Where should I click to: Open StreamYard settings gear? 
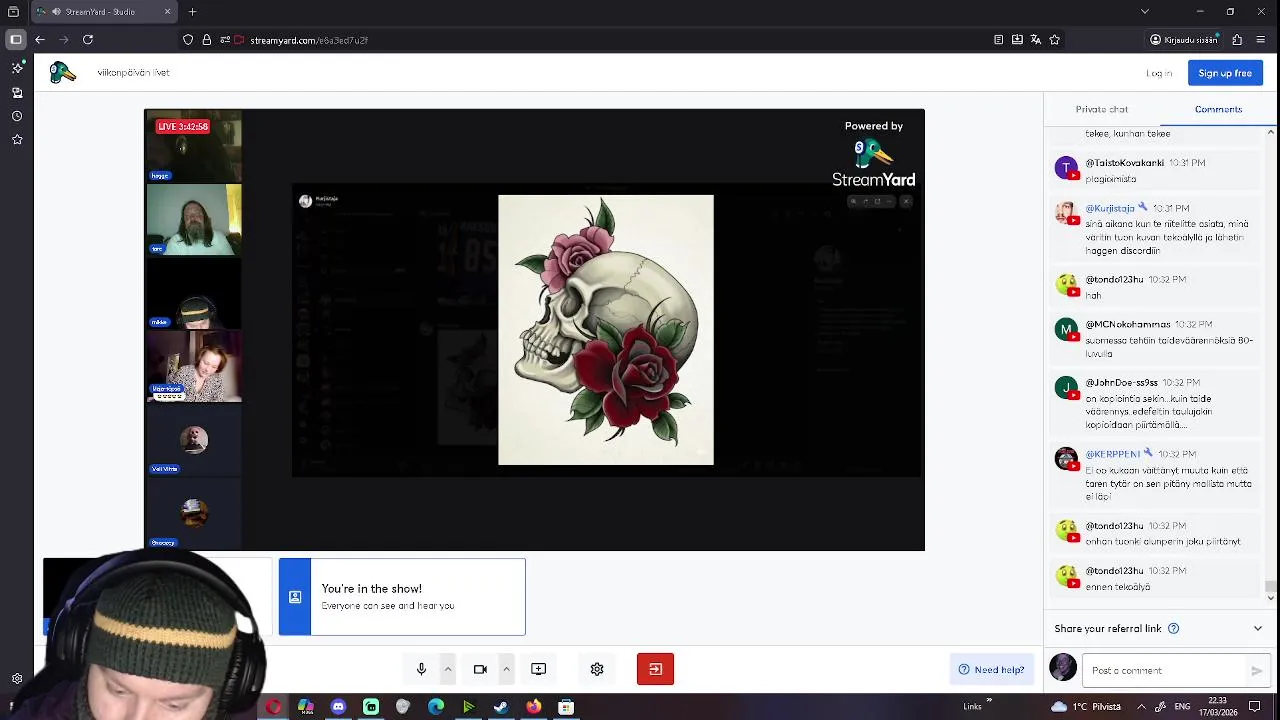pyautogui.click(x=597, y=669)
